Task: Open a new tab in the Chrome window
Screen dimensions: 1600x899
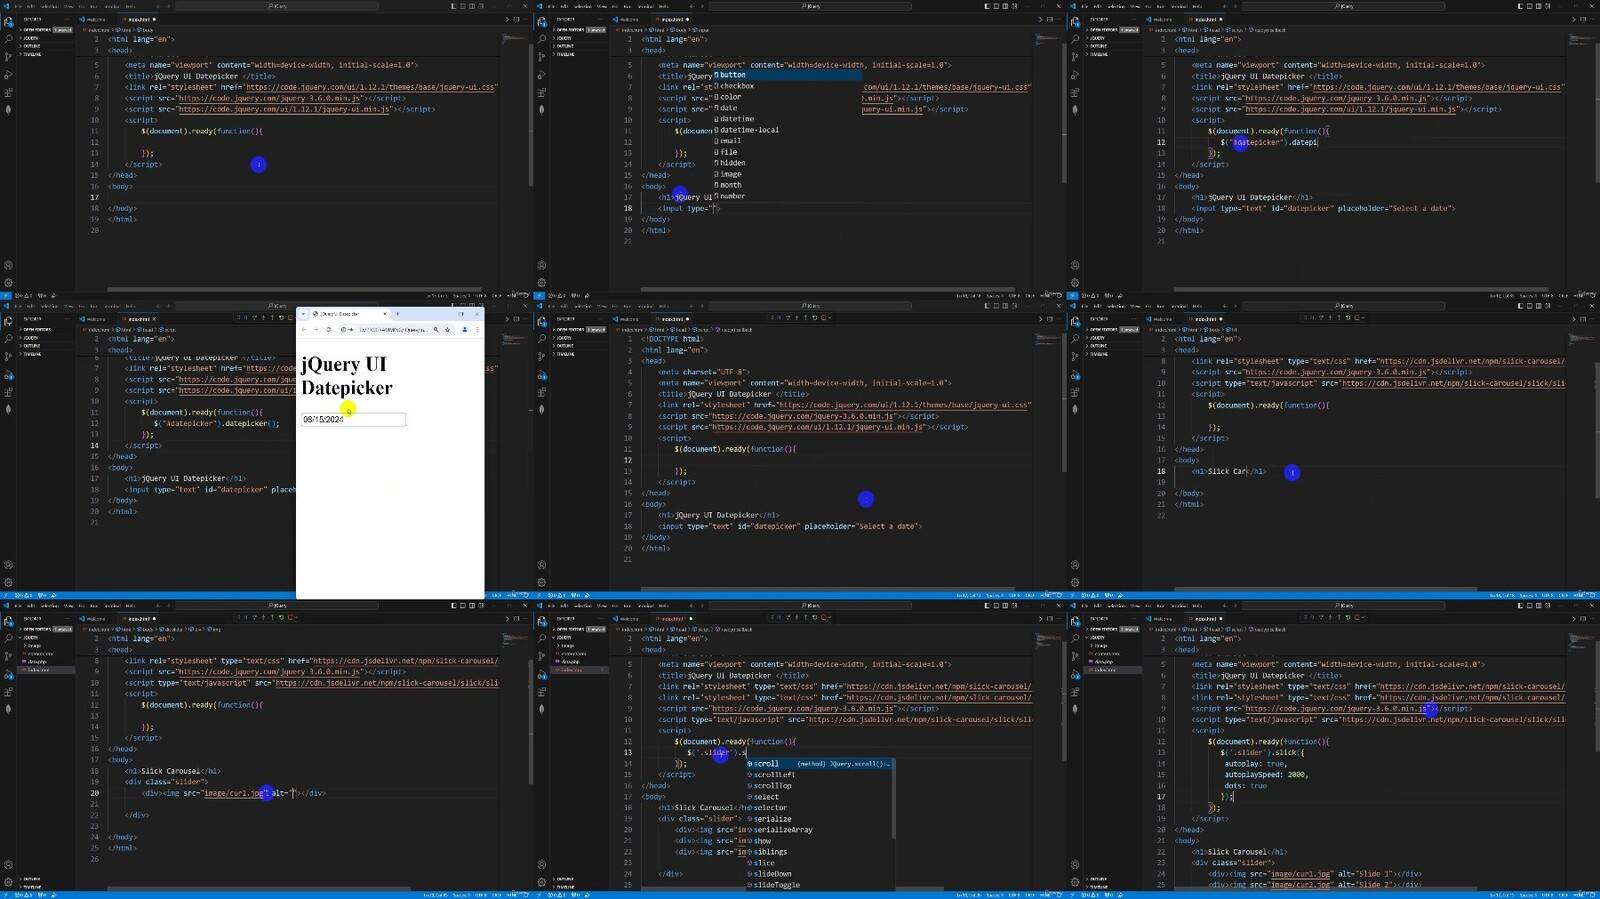Action: coord(397,314)
